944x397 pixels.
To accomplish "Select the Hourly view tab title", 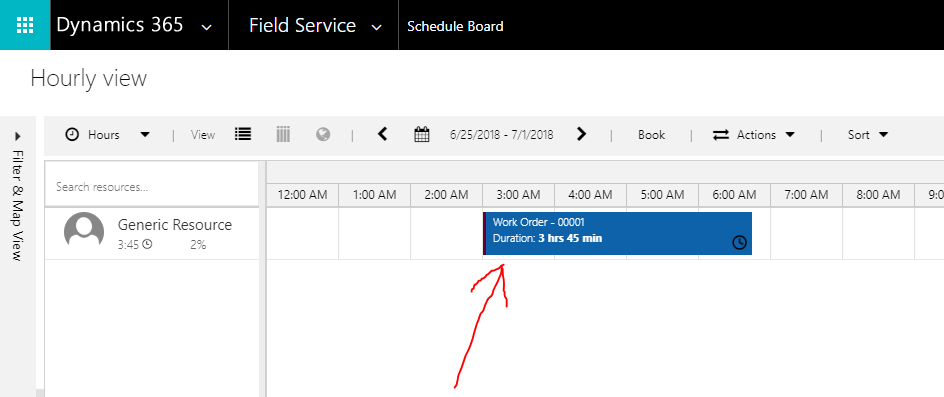I will 88,79.
